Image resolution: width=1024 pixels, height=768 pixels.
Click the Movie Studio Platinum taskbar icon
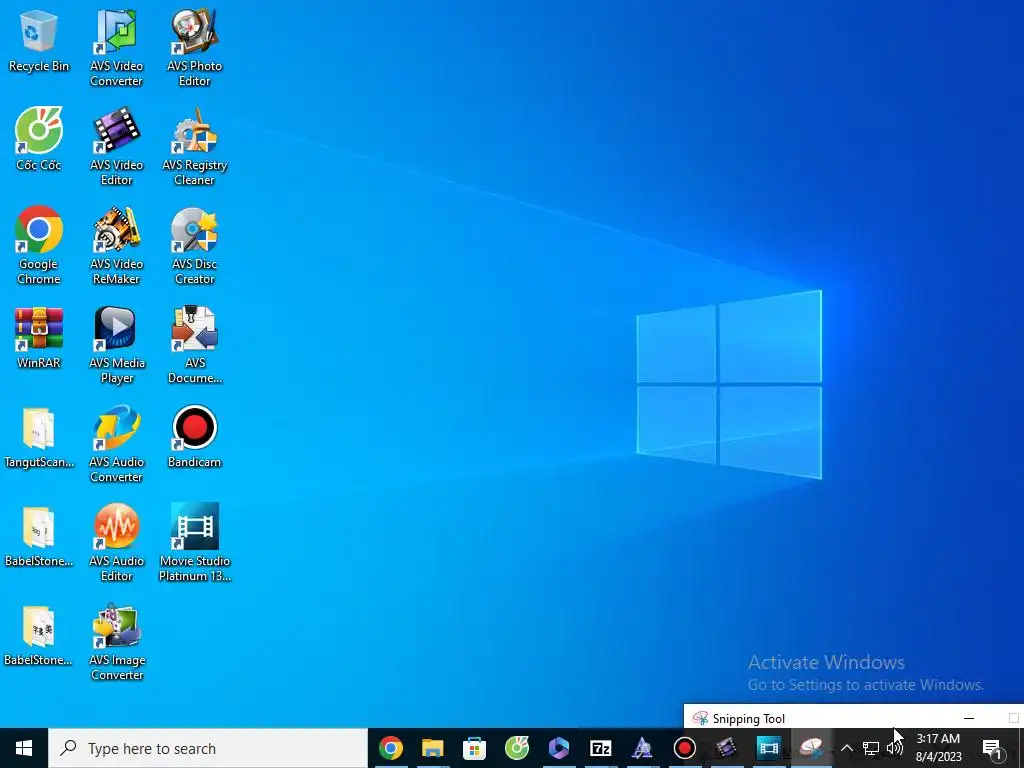coord(769,748)
